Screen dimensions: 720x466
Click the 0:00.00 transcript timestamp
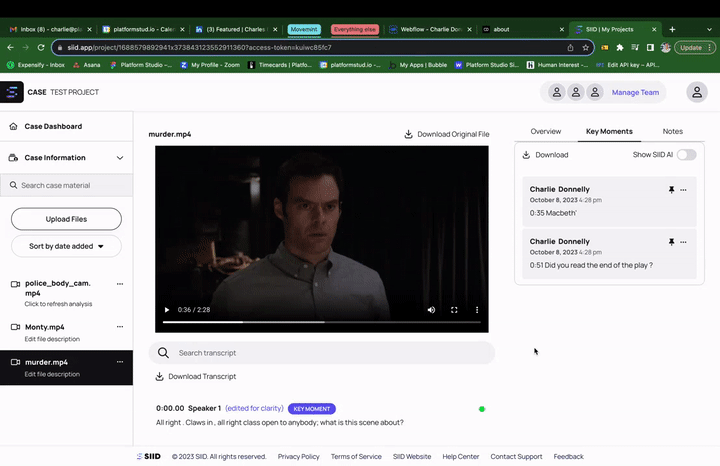pos(170,408)
